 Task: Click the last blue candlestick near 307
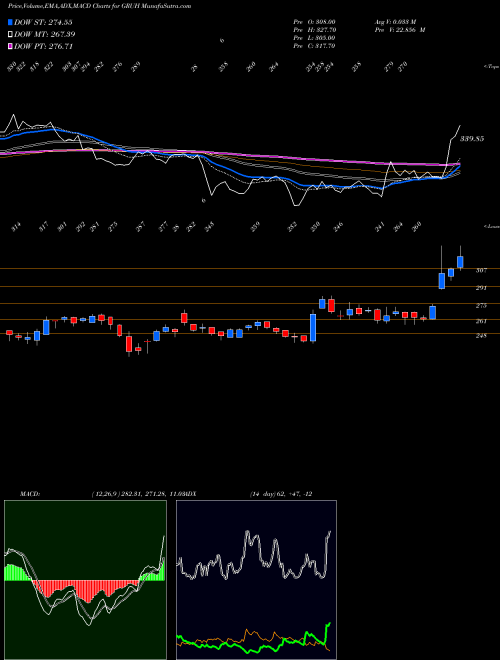[460, 262]
